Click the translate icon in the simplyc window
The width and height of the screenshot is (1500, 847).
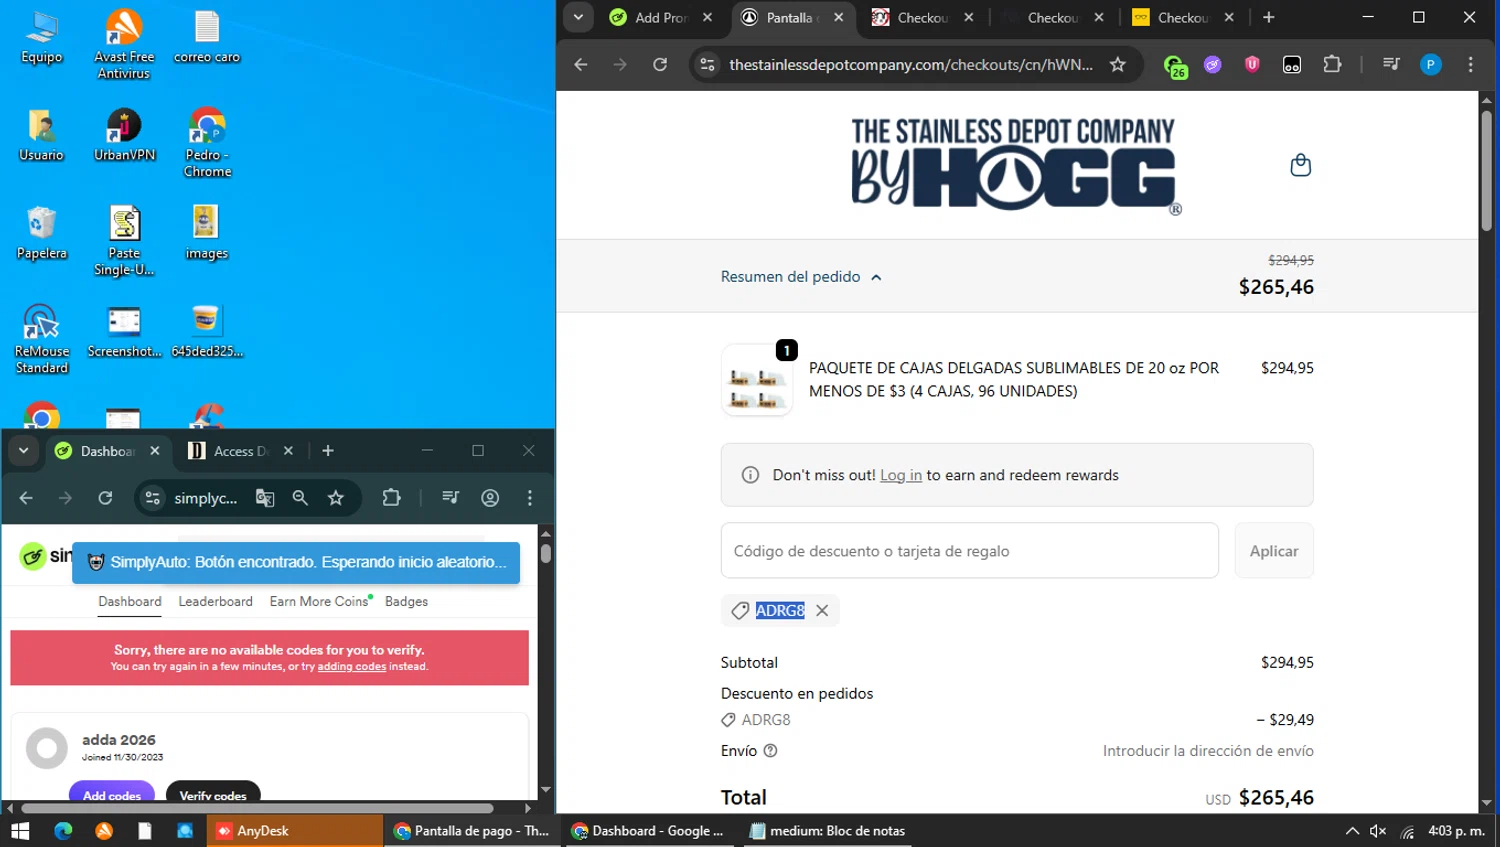click(x=265, y=498)
